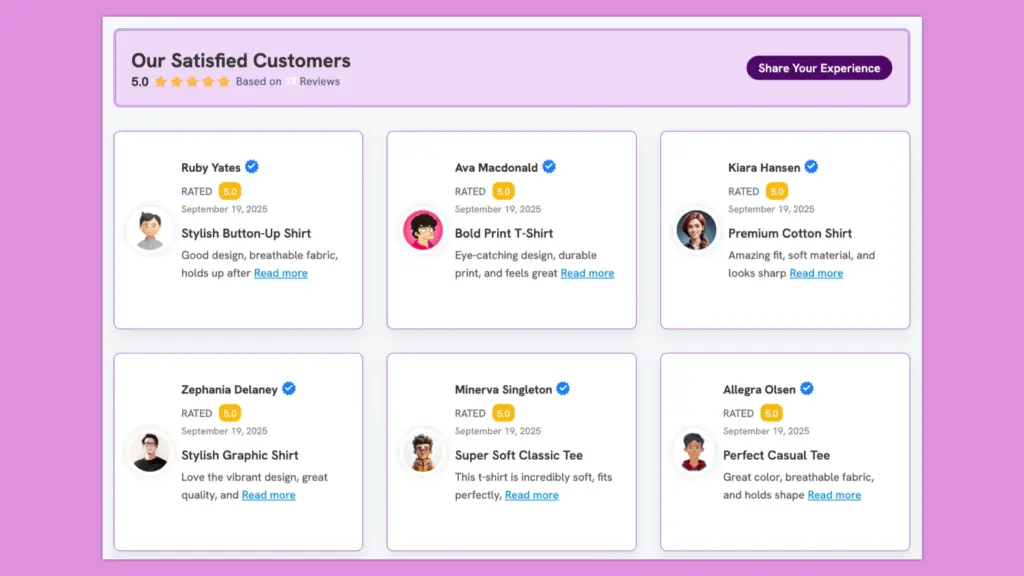The height and width of the screenshot is (576, 1024).
Task: Click Minerva Singleton's profile avatar
Action: coord(422,451)
